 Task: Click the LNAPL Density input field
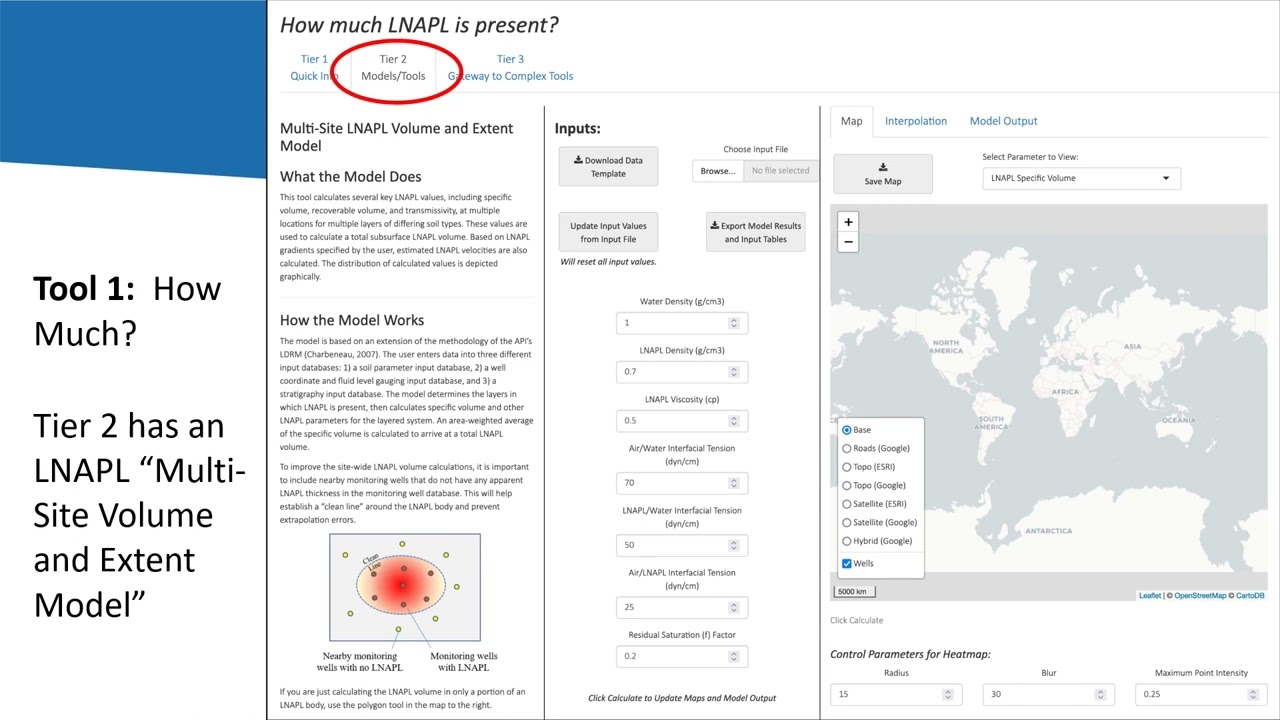pos(682,372)
